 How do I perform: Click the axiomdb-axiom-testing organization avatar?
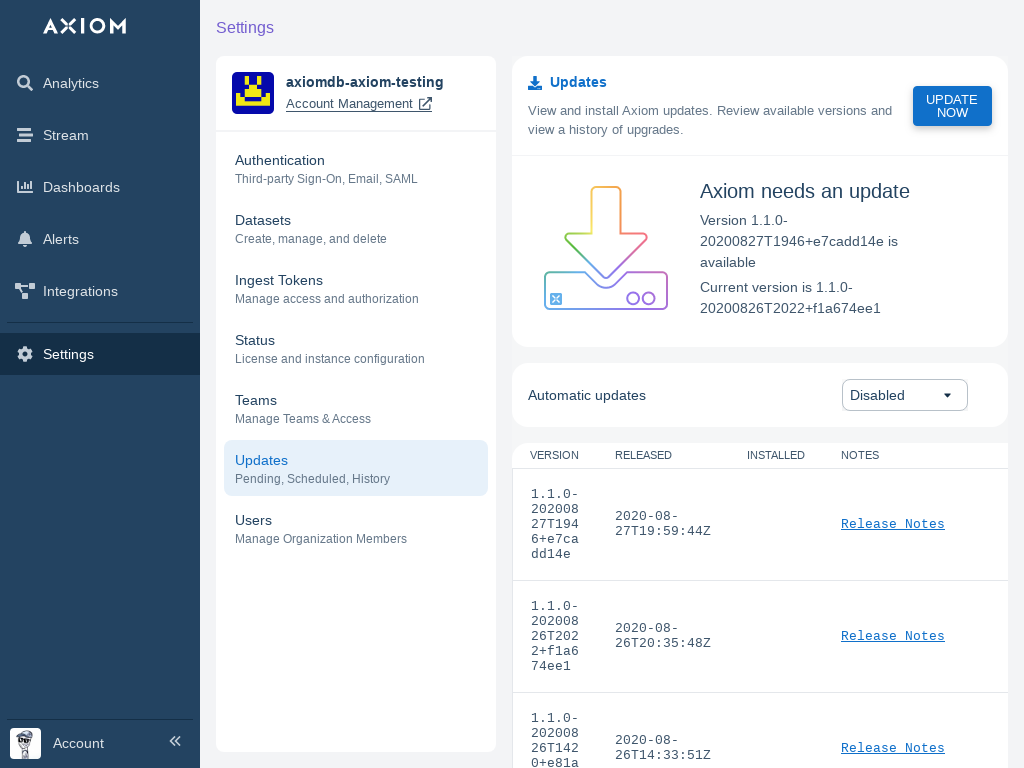click(253, 93)
